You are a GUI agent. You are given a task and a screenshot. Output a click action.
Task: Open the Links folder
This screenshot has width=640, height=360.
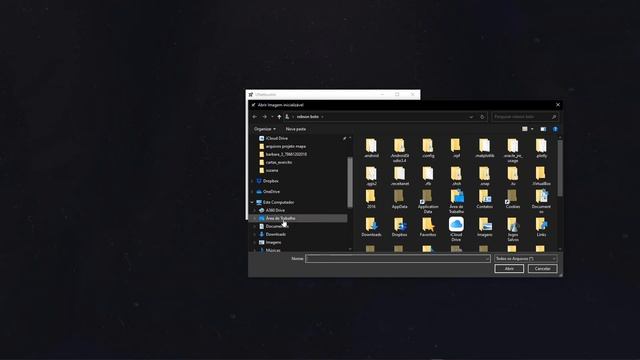click(541, 227)
